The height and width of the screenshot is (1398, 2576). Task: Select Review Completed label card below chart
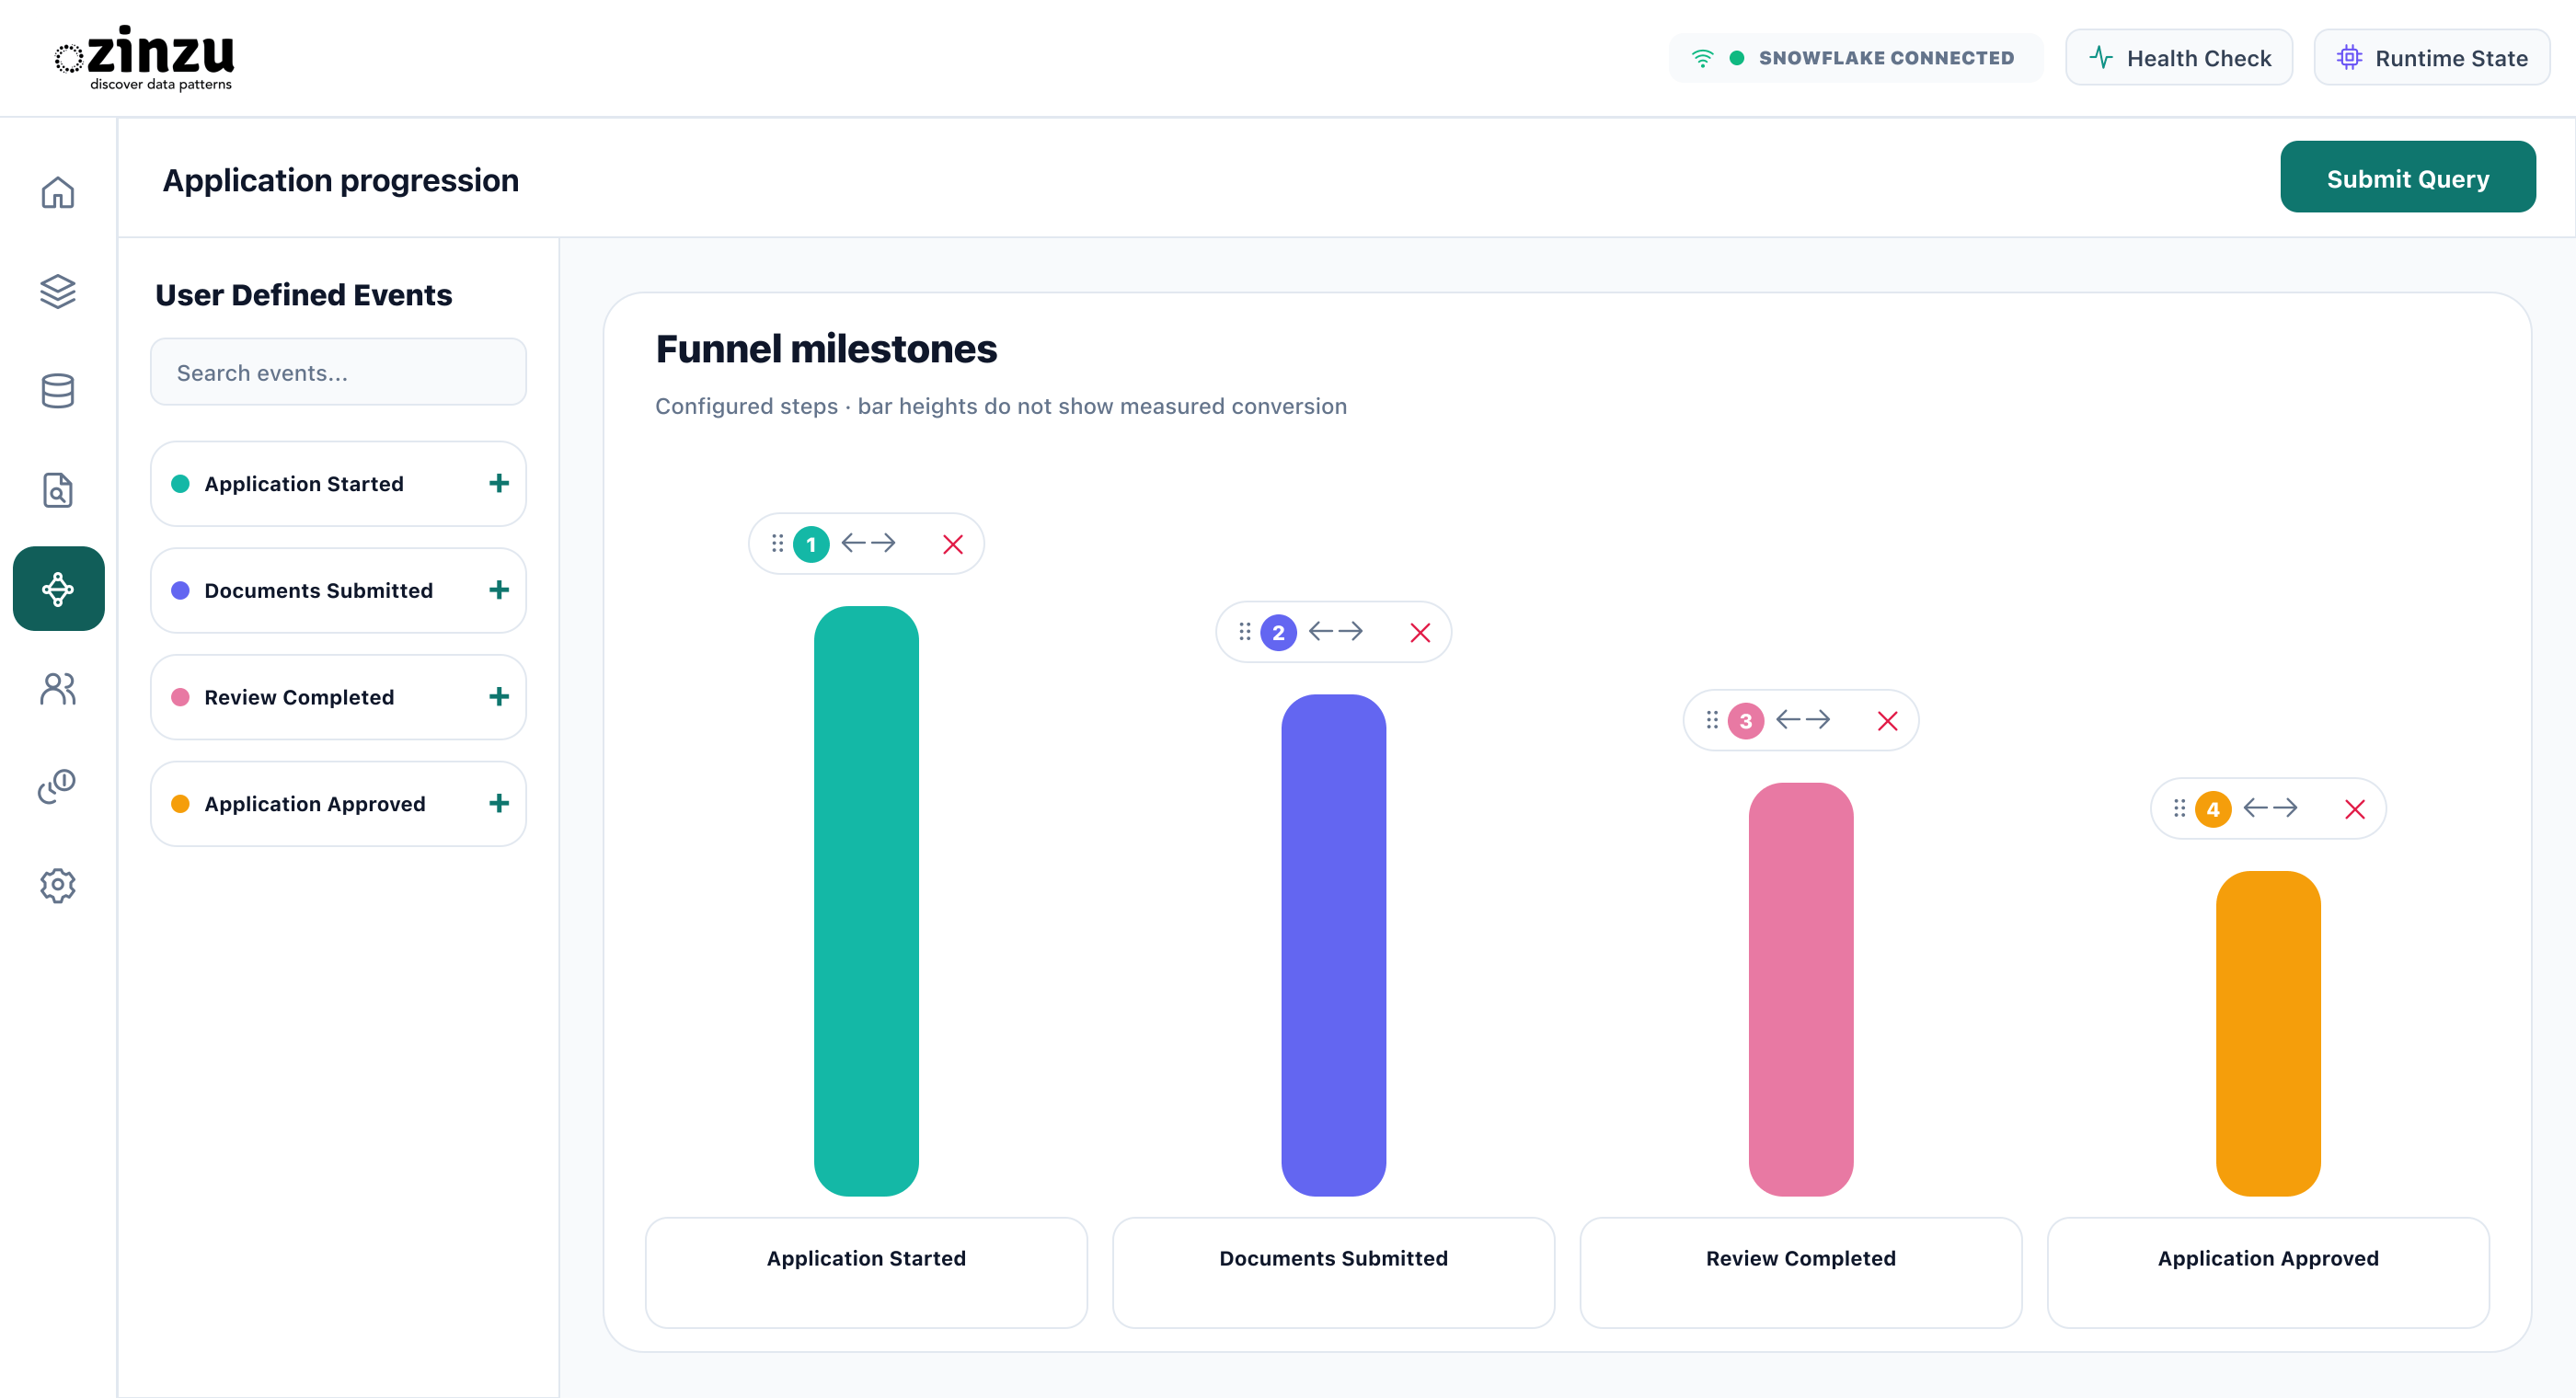(x=1801, y=1272)
